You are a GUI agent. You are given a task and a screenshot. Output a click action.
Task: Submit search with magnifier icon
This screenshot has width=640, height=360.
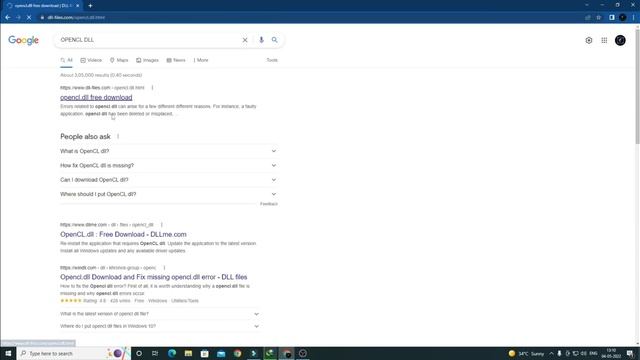tap(275, 40)
